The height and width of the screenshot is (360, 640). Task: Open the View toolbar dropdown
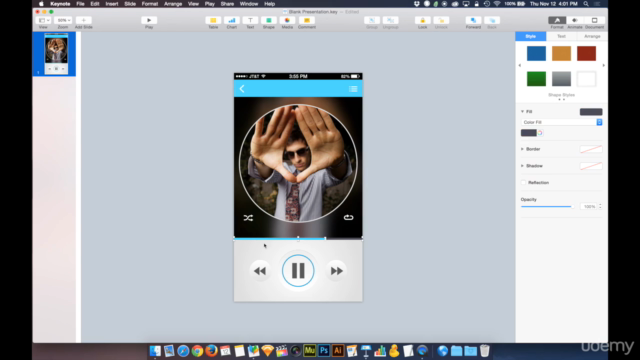pos(43,20)
